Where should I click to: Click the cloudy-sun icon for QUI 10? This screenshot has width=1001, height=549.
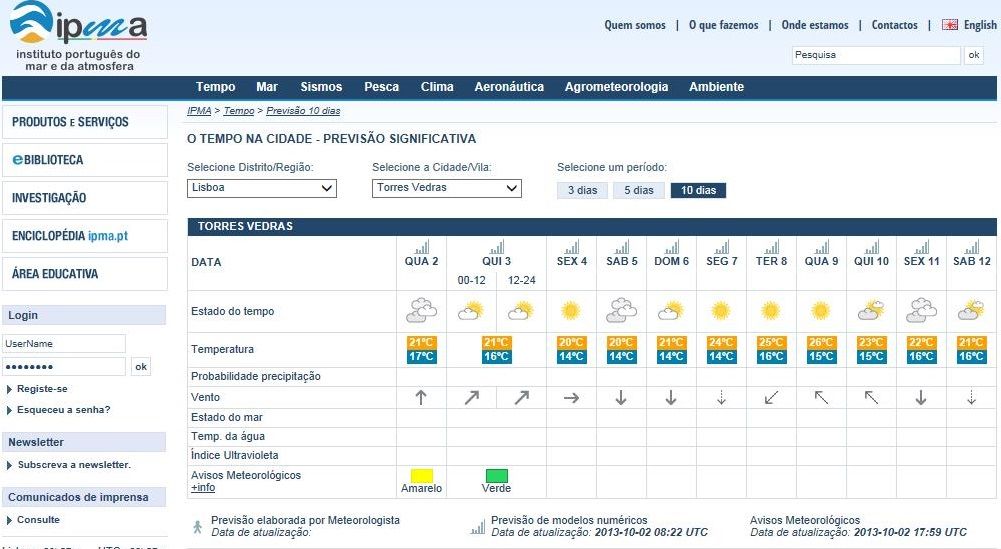coord(871,310)
